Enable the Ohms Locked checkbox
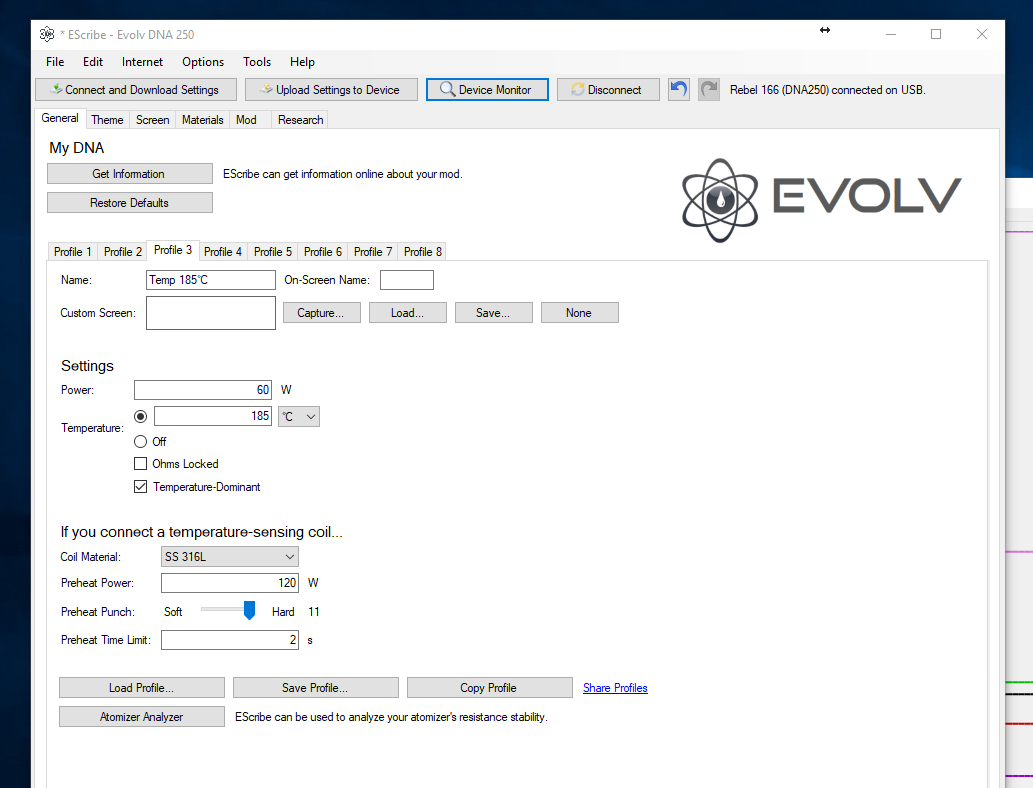Viewport: 1033px width, 788px height. (141, 464)
